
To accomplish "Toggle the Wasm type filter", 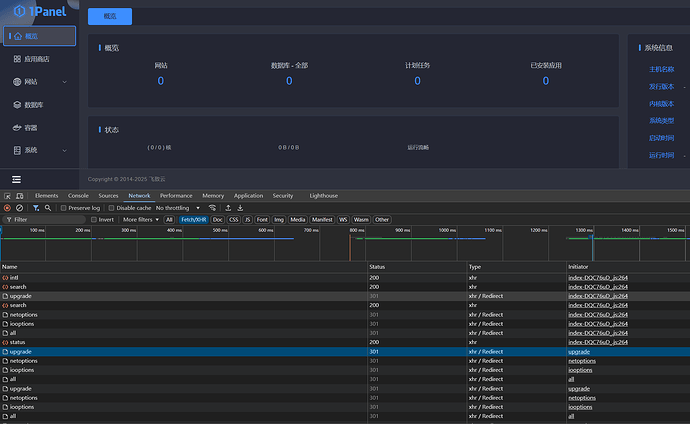I will (x=361, y=219).
